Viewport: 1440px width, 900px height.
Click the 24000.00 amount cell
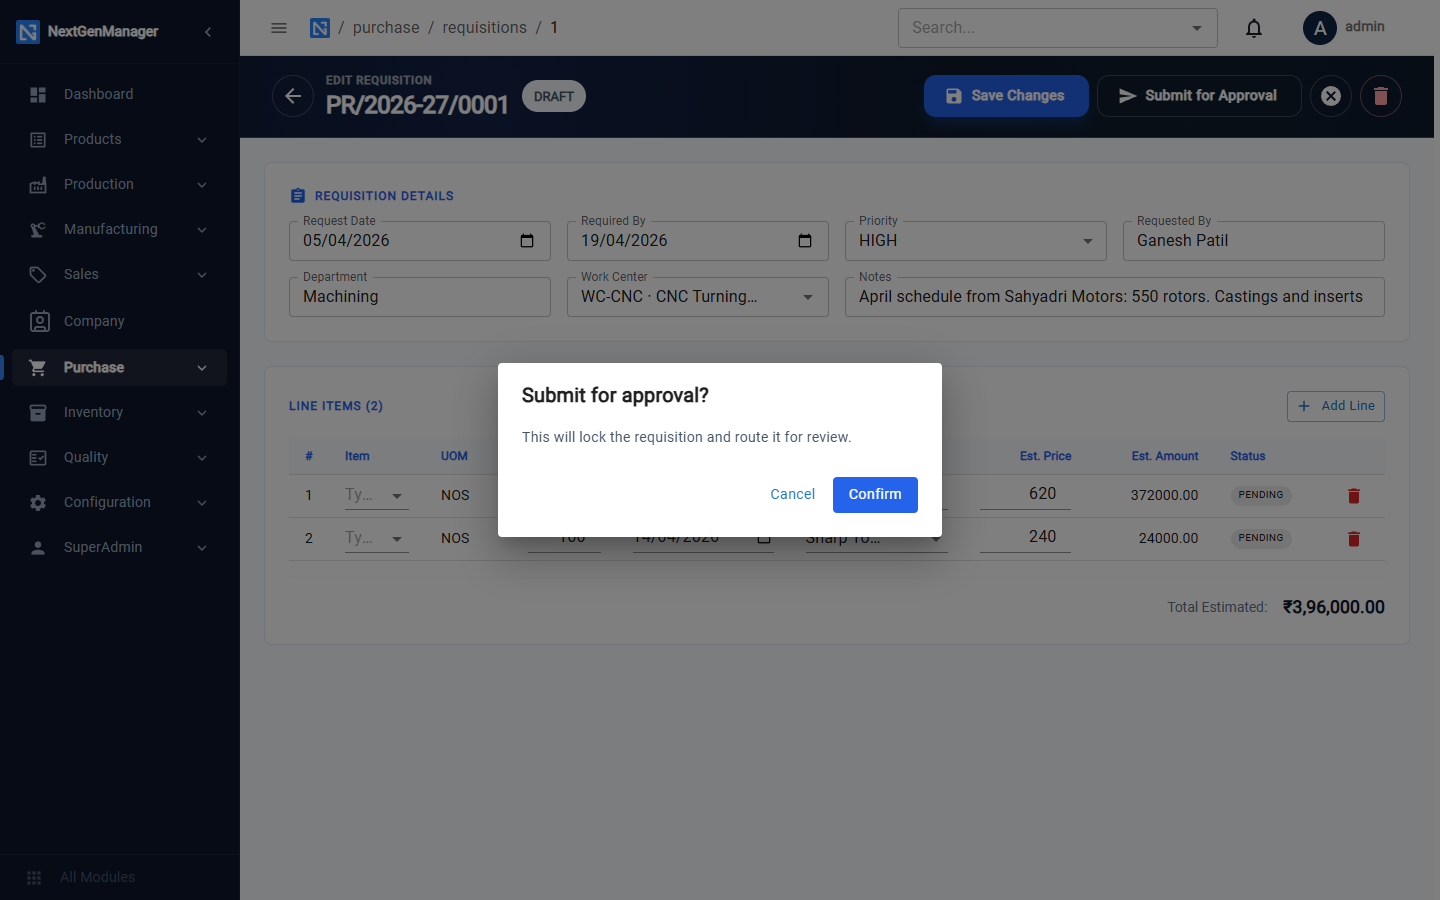click(x=1168, y=539)
